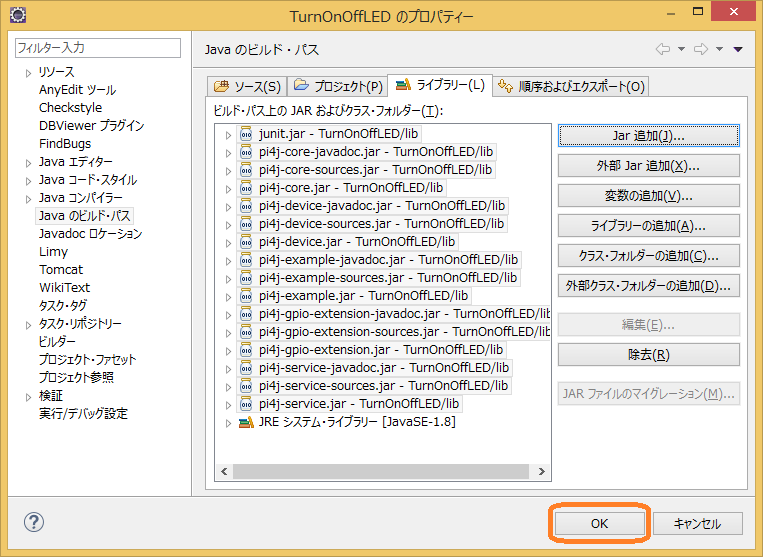The image size is (763, 557).
Task: Switch to the ソース(S) tab
Action: coord(247,87)
